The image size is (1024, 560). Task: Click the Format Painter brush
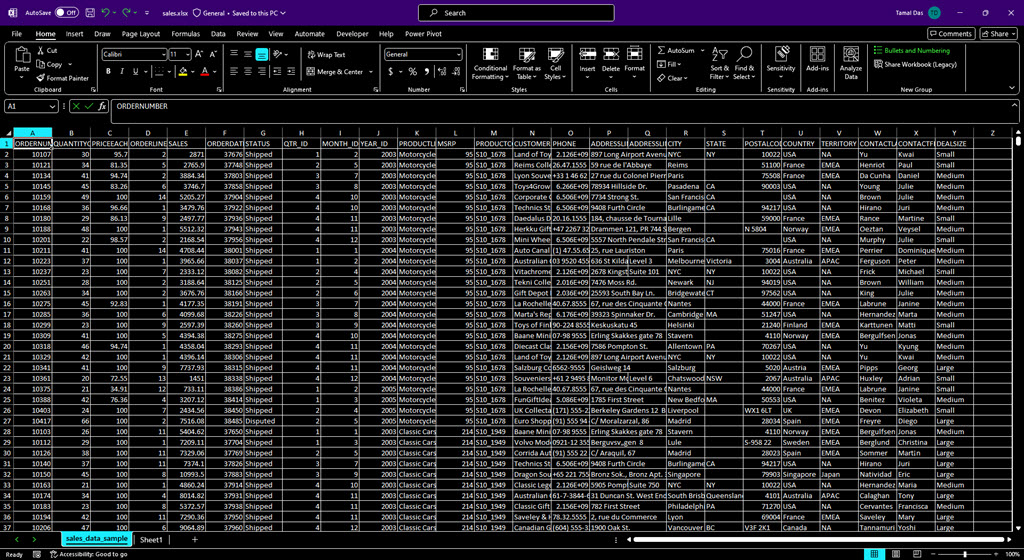tap(41, 78)
